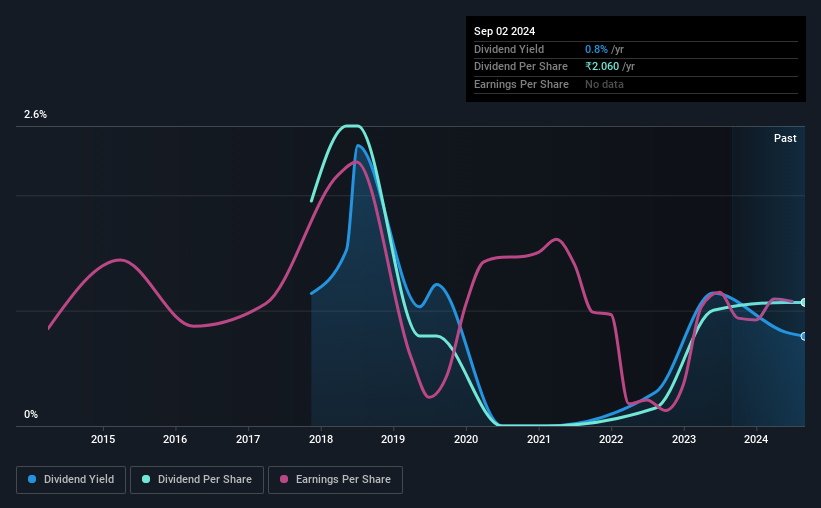Click the pink Earnings Per Share legend dot

tap(284, 479)
